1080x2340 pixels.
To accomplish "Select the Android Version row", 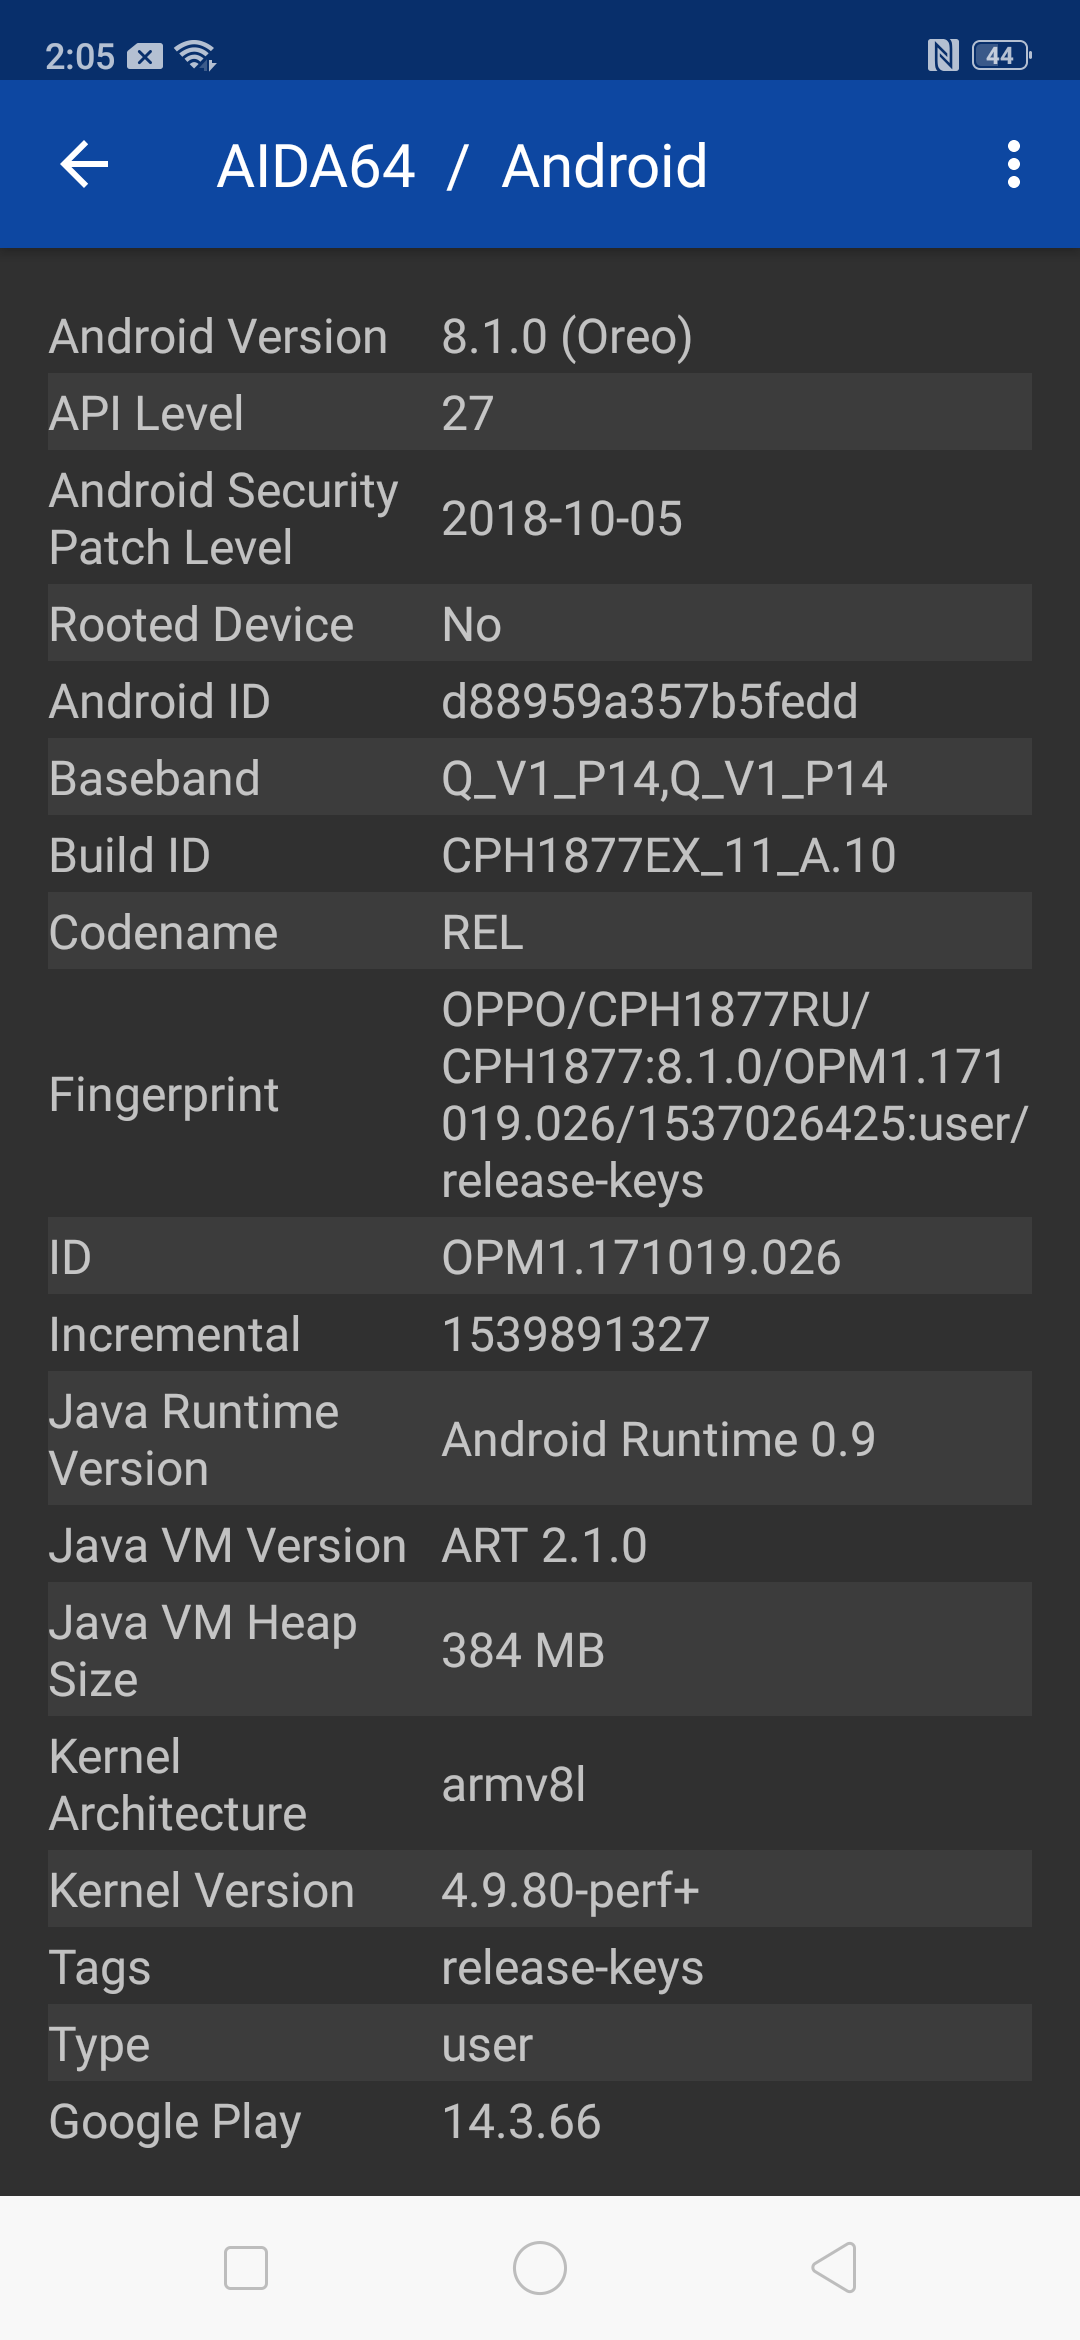I will tap(540, 336).
